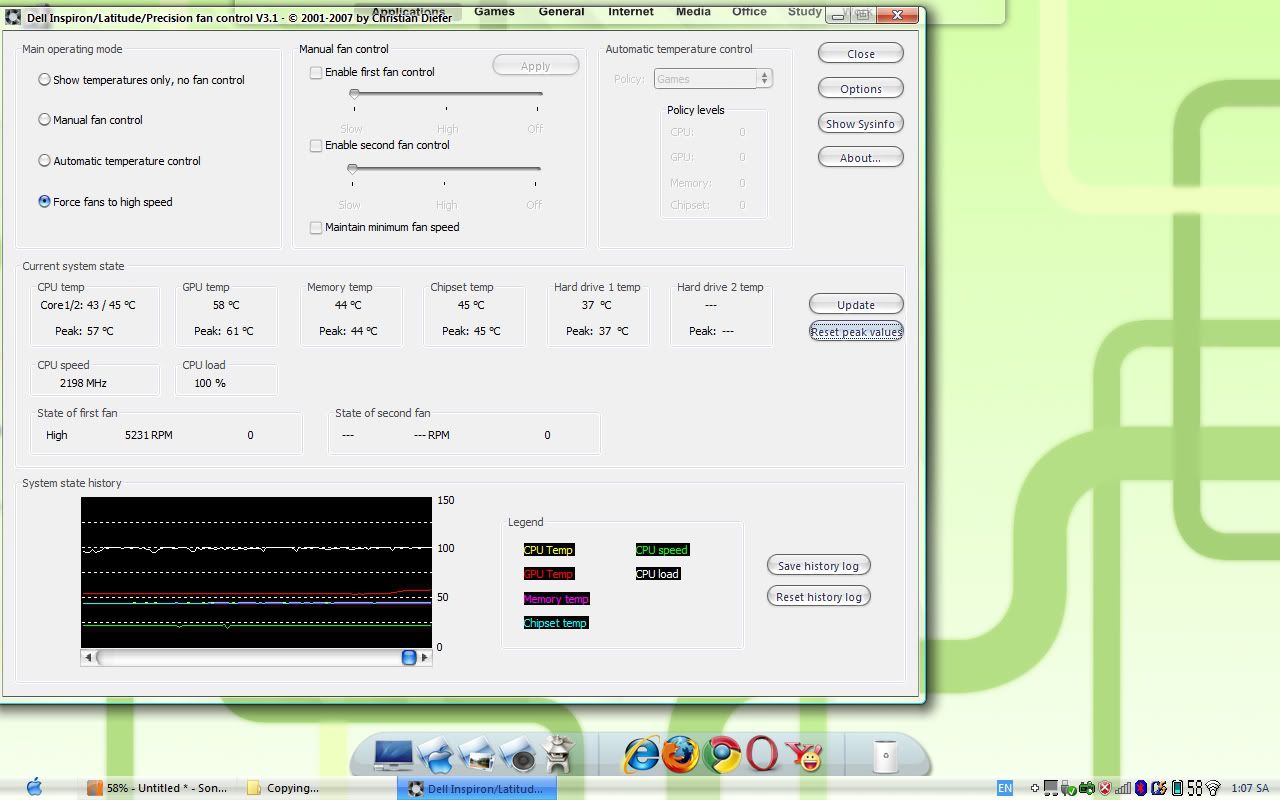The image size is (1280, 800).
Task: Select Manual fan control radio button
Action: [x=44, y=120]
